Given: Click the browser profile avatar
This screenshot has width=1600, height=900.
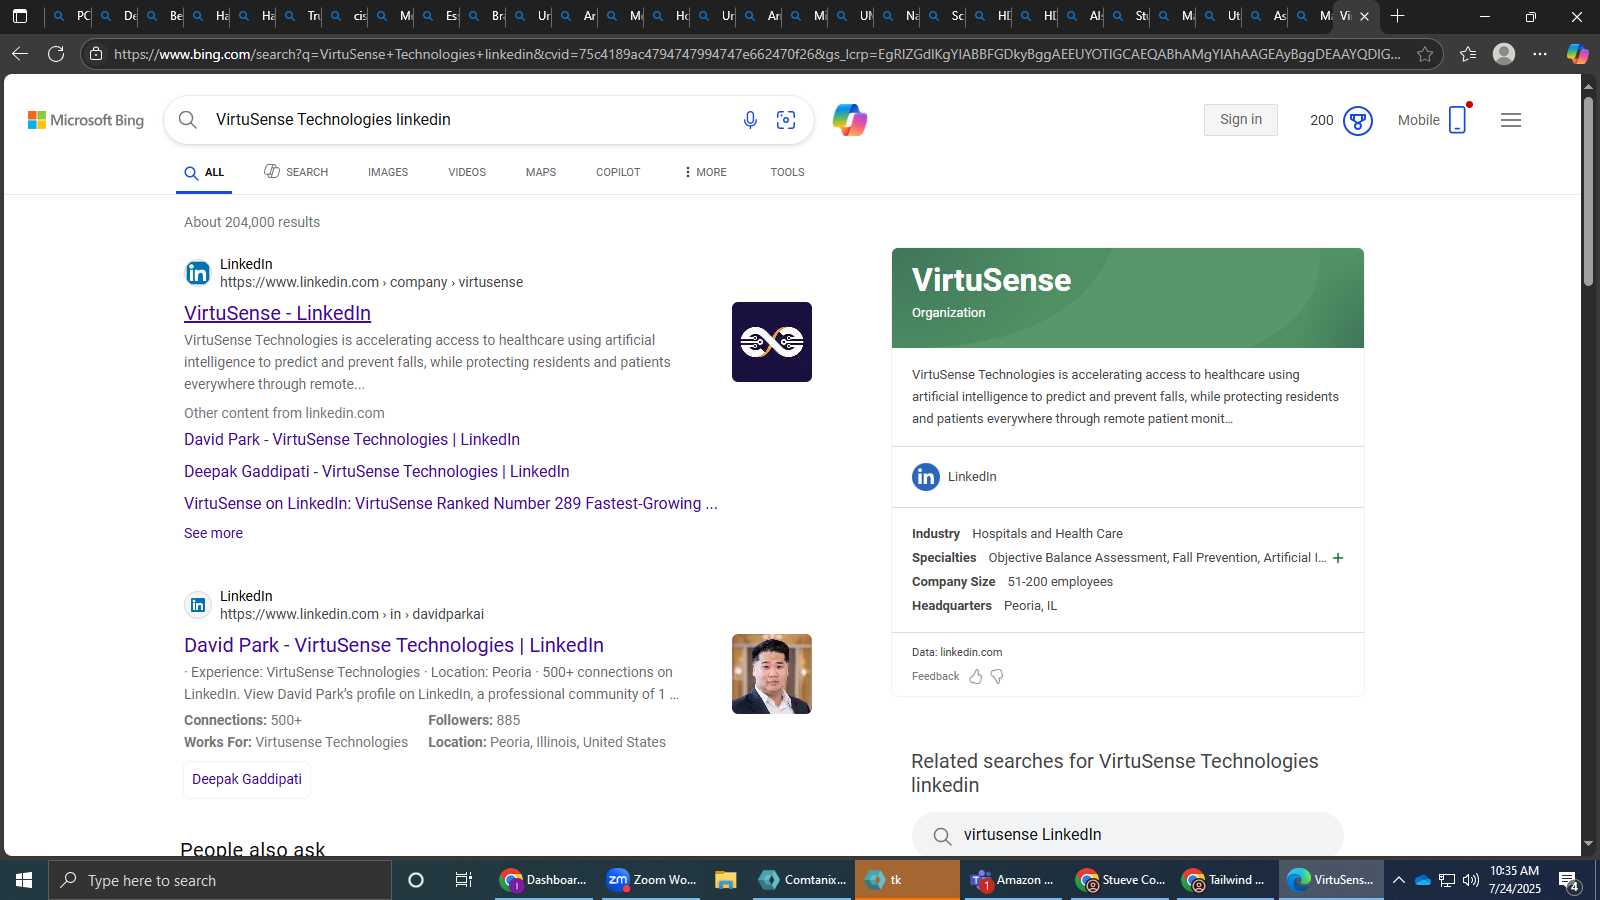Looking at the screenshot, I should point(1504,54).
